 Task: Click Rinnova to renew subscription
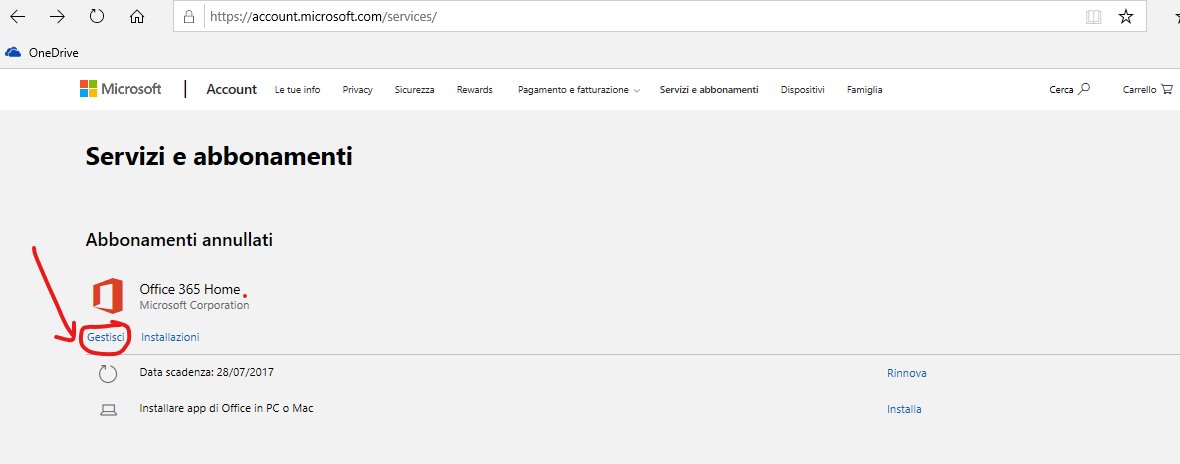(906, 373)
